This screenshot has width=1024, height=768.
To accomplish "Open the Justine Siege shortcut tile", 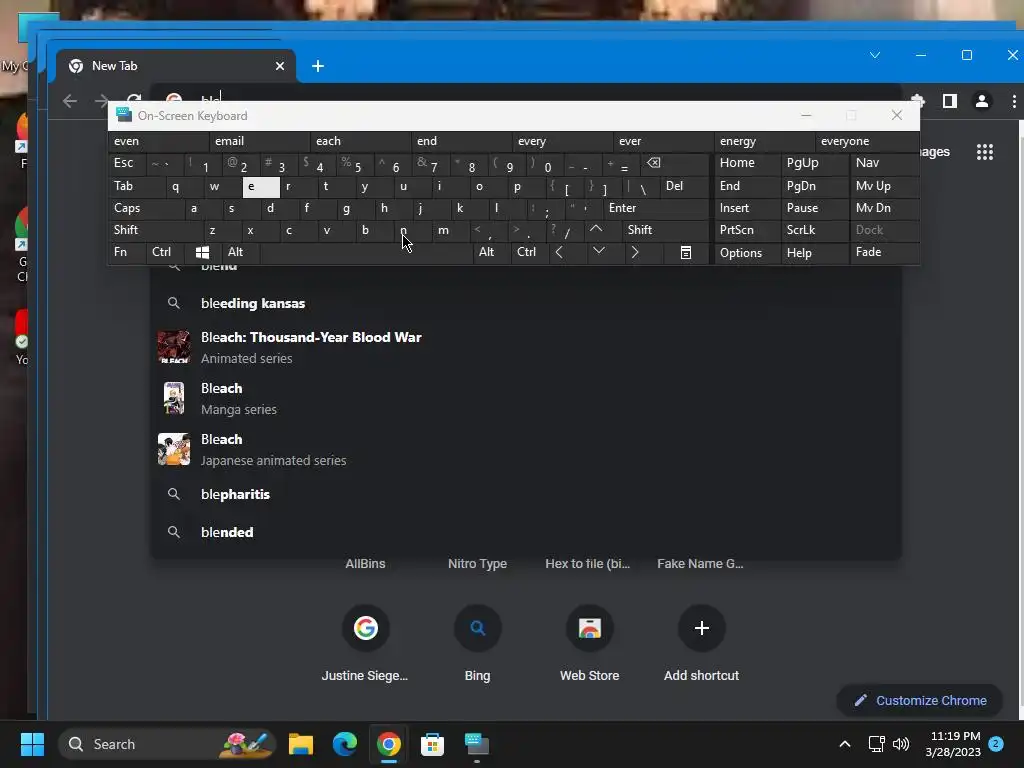I will (x=365, y=643).
